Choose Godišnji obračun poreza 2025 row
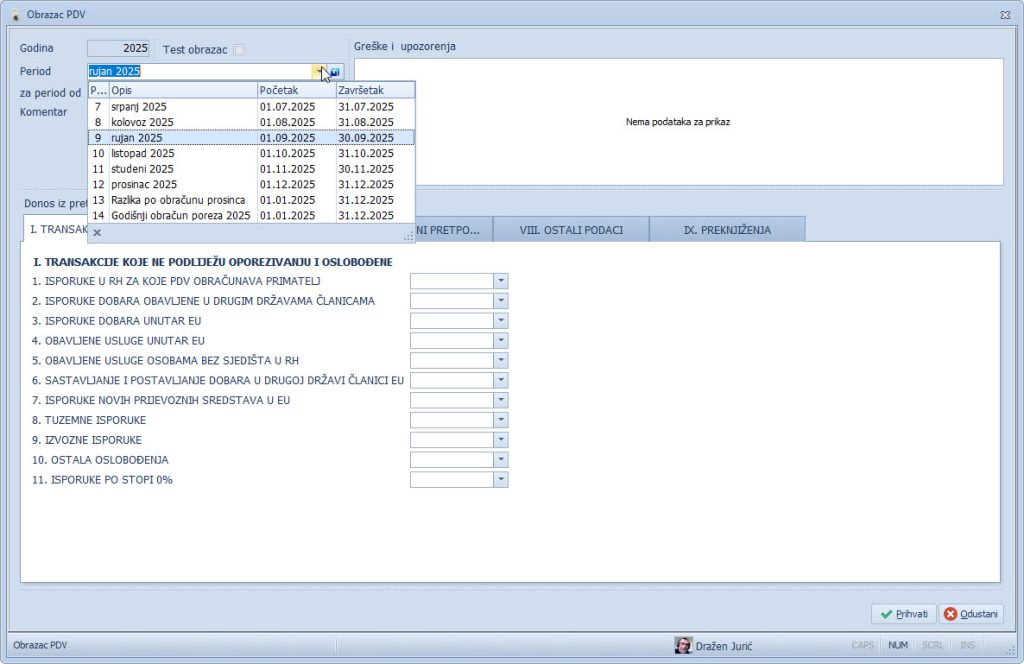 (181, 215)
